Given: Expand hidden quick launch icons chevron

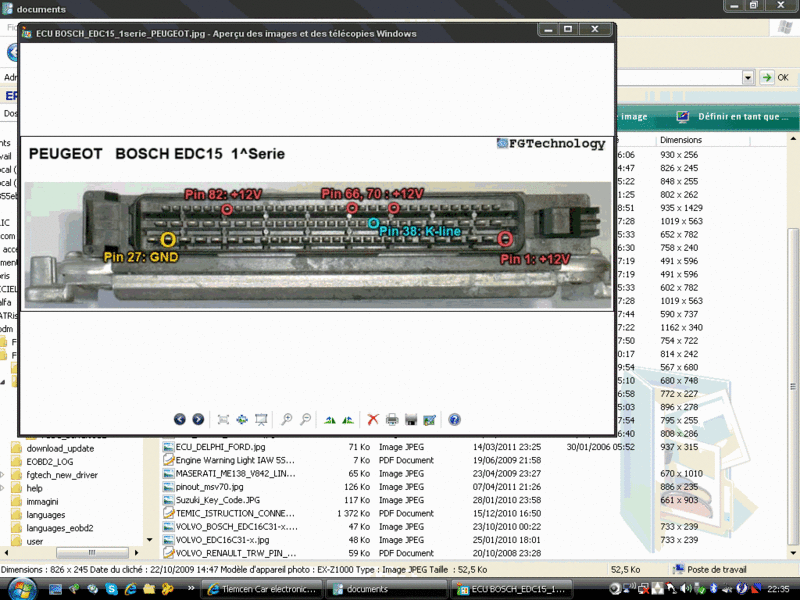Looking at the screenshot, I should (191, 588).
